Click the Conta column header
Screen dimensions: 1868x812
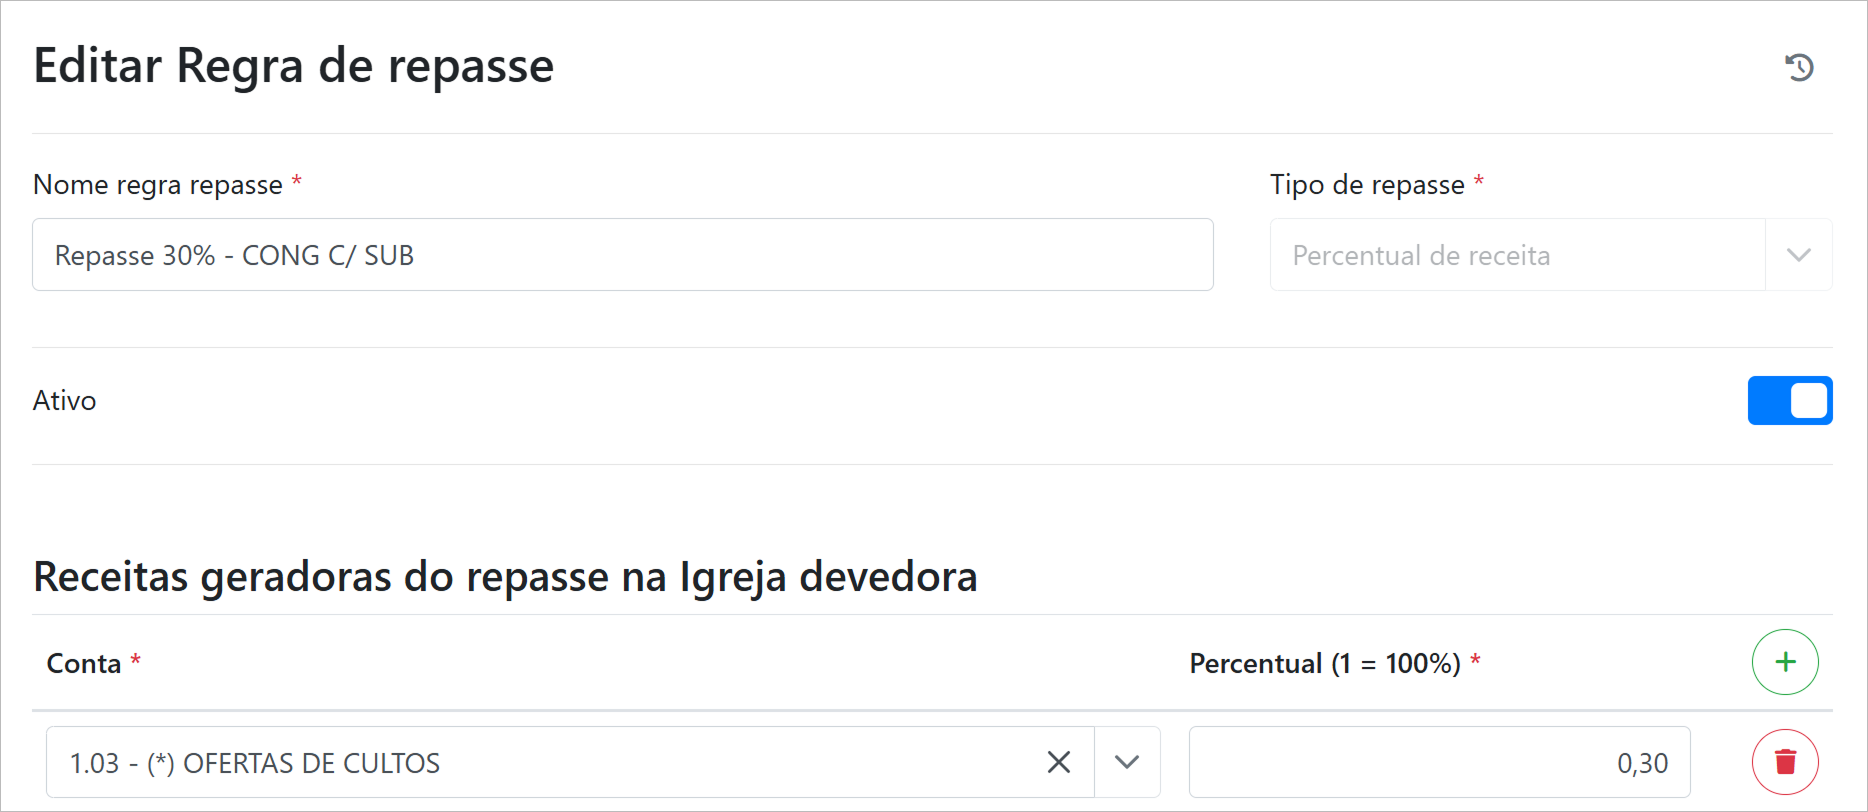(x=84, y=664)
